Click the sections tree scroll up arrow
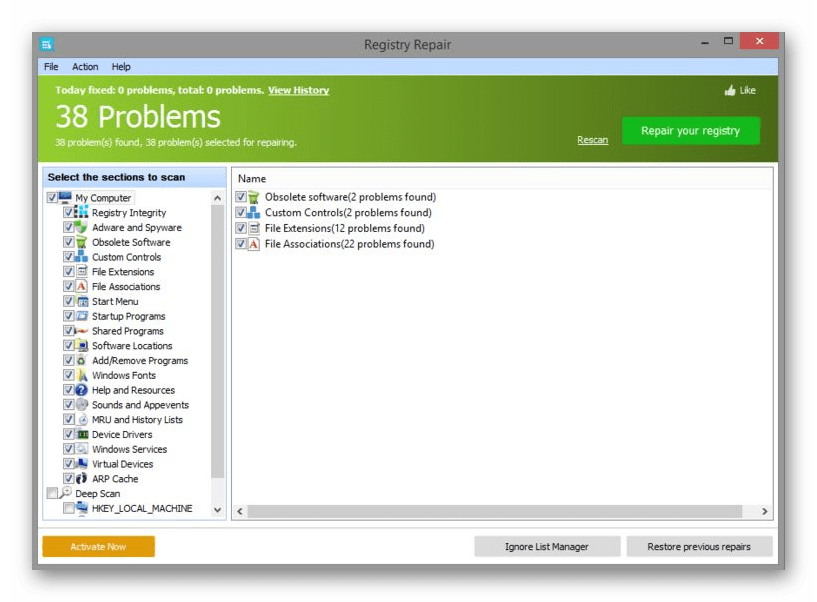This screenshot has width=817, height=602. [218, 198]
